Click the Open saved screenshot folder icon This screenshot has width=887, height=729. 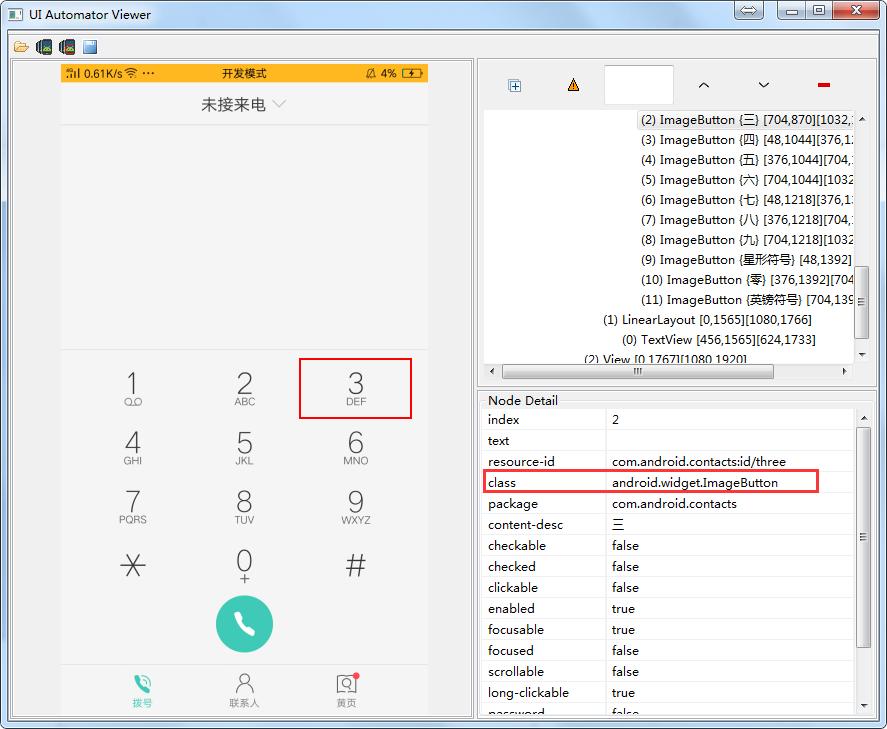click(x=20, y=46)
